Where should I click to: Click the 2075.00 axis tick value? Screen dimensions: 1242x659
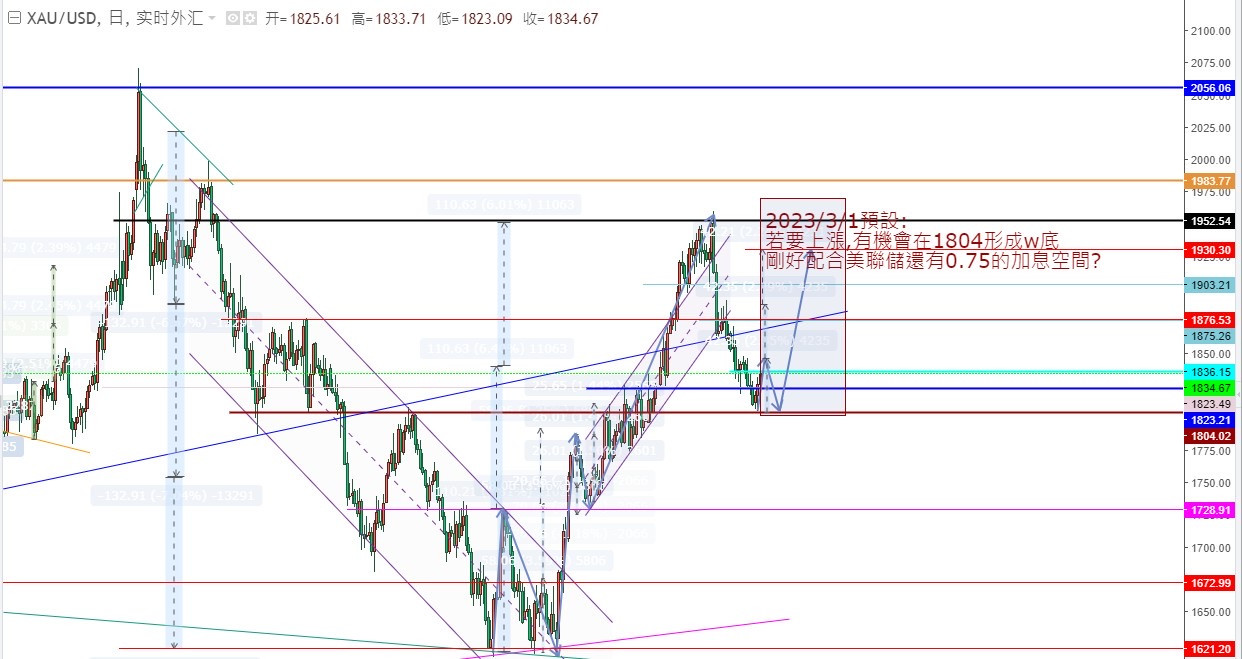click(1211, 63)
